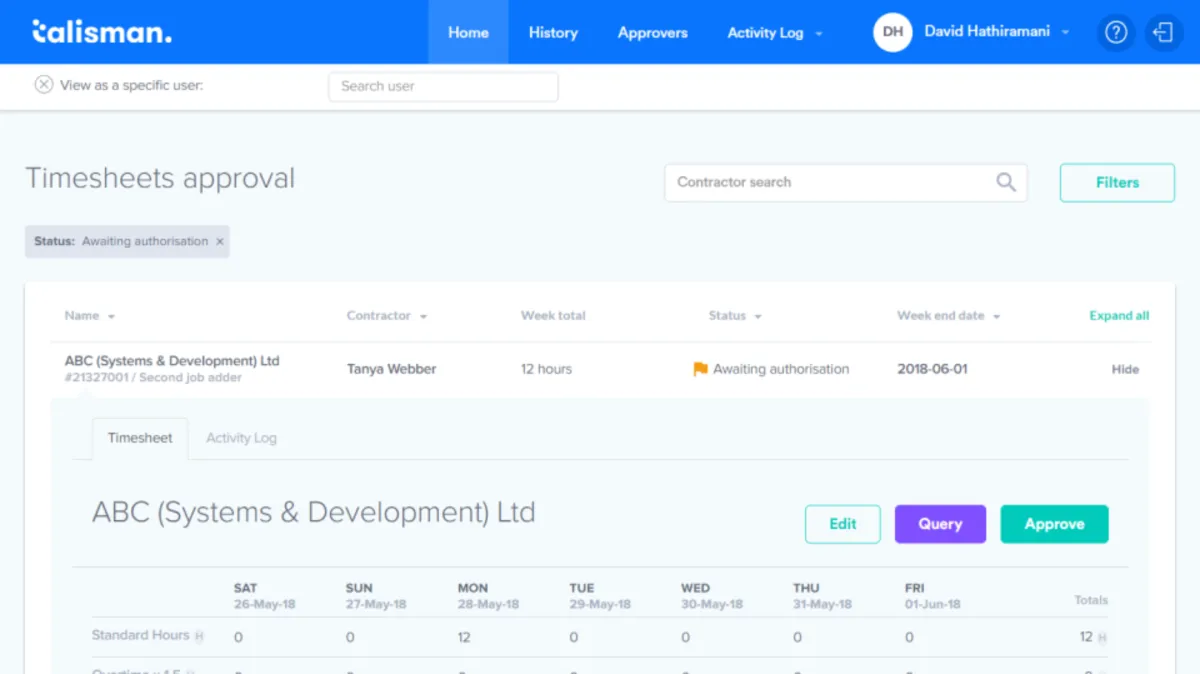The height and width of the screenshot is (674, 1200).
Task: Go to the Approvers page
Action: 652,33
